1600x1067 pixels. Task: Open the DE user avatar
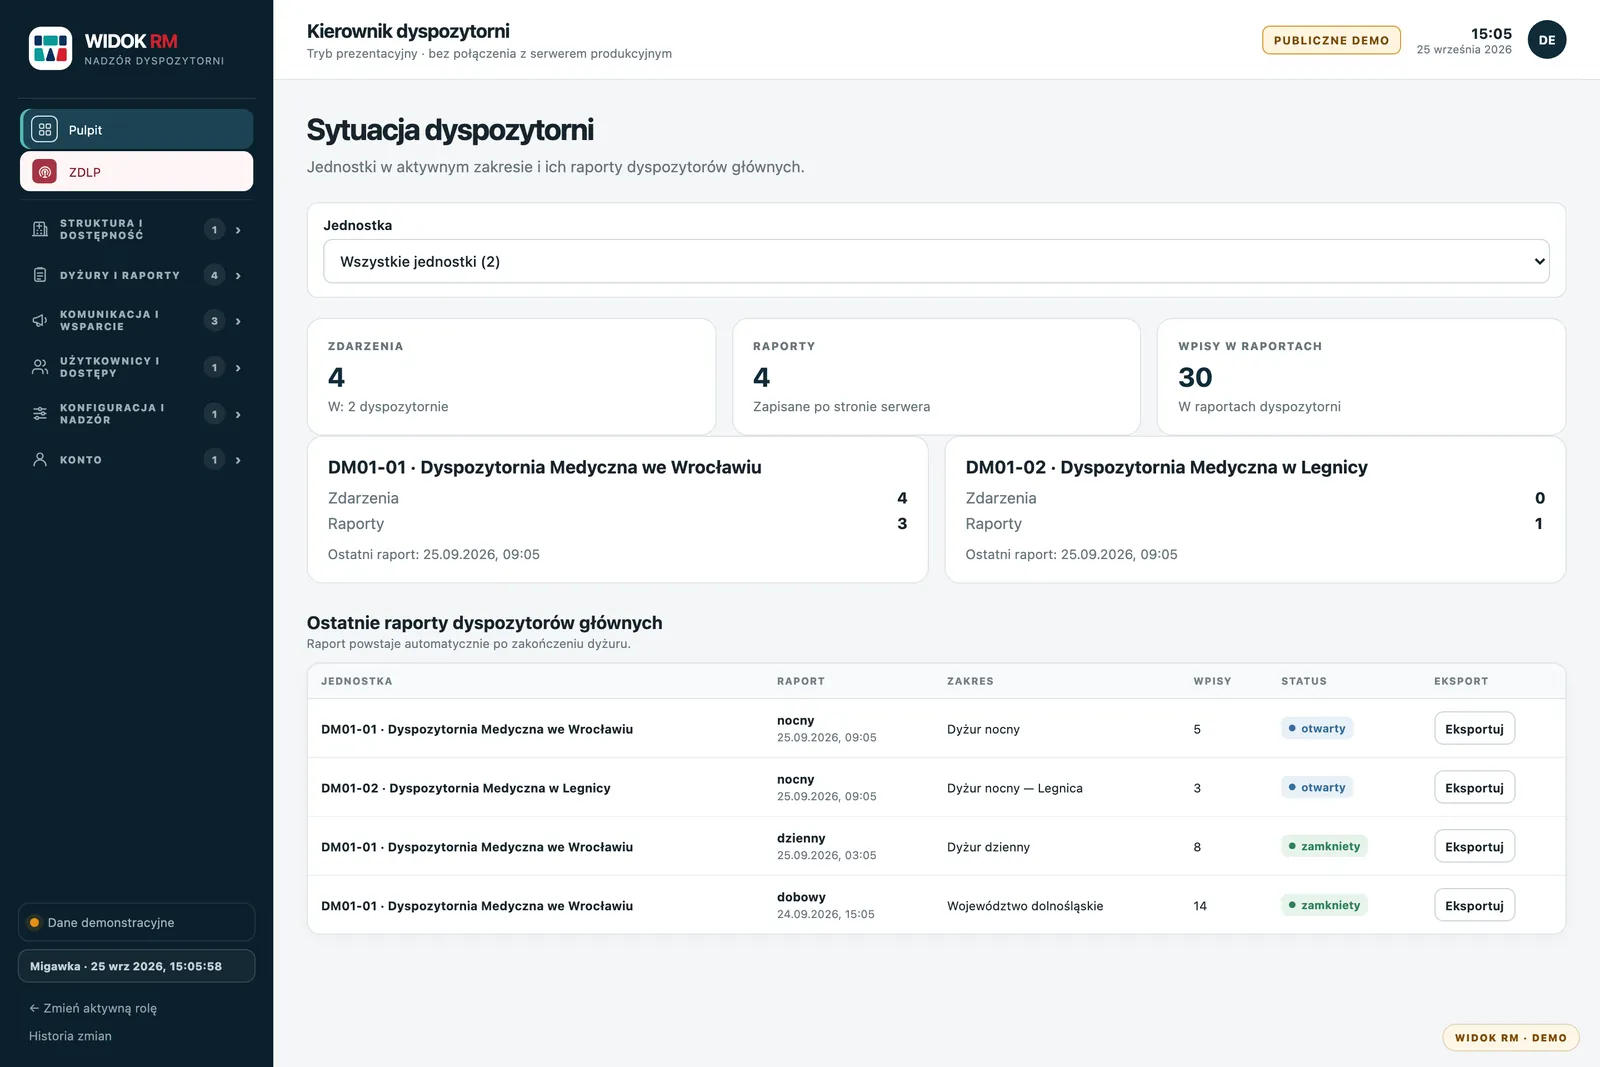click(1547, 40)
